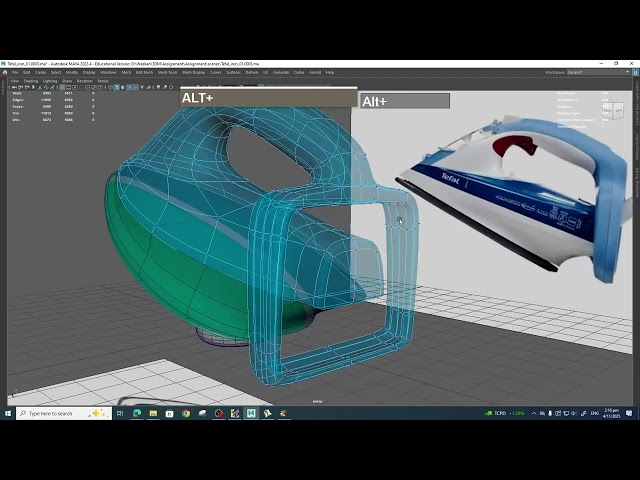Click the UVs poly count row
Screen dimensions: 640x480
pyautogui.click(x=53, y=120)
